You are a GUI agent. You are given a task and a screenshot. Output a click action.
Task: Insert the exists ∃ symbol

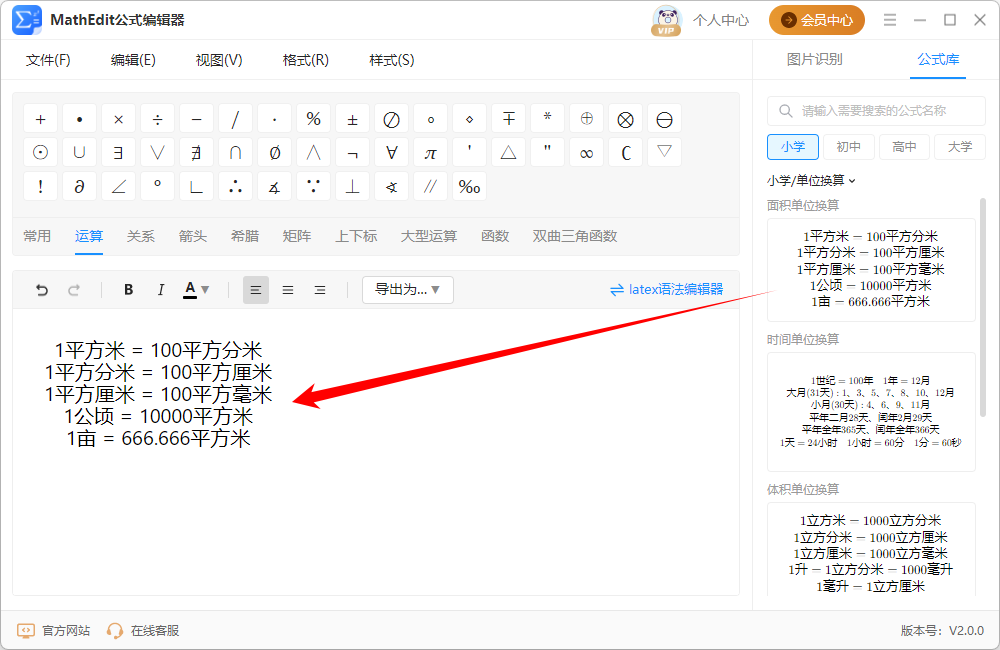(x=119, y=152)
